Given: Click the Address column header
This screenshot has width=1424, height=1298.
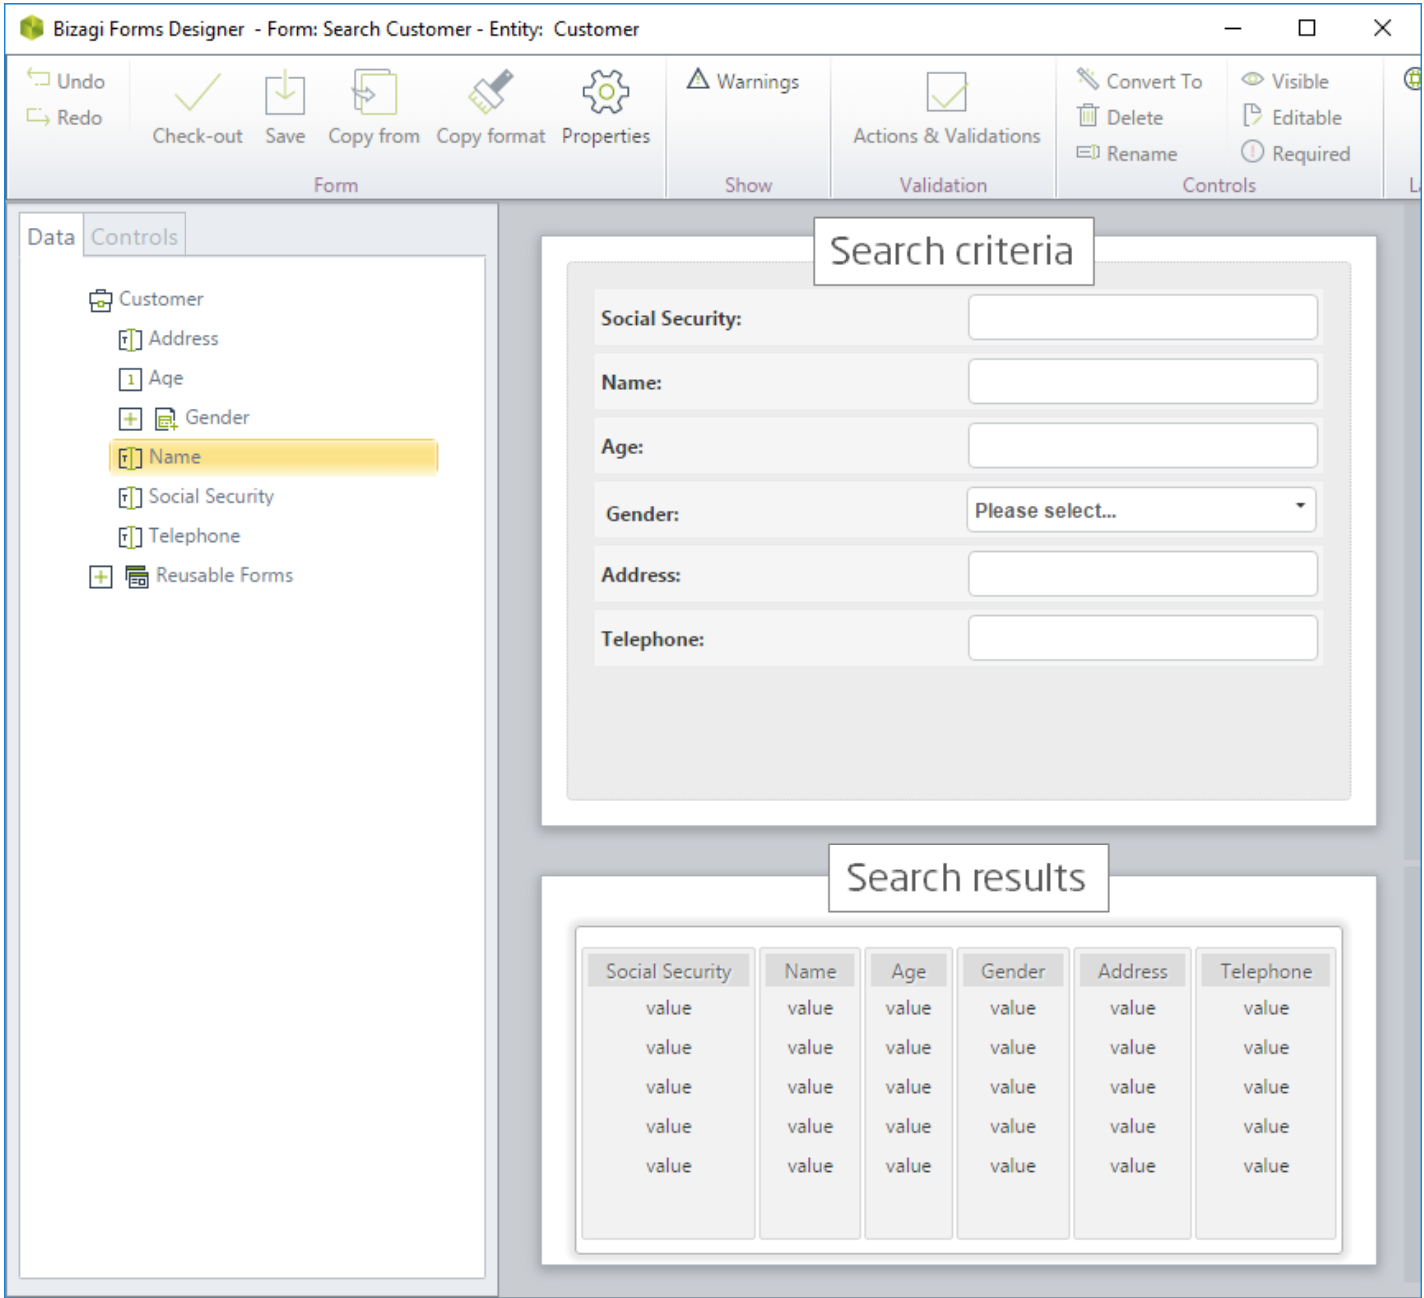Looking at the screenshot, I should tap(1132, 971).
